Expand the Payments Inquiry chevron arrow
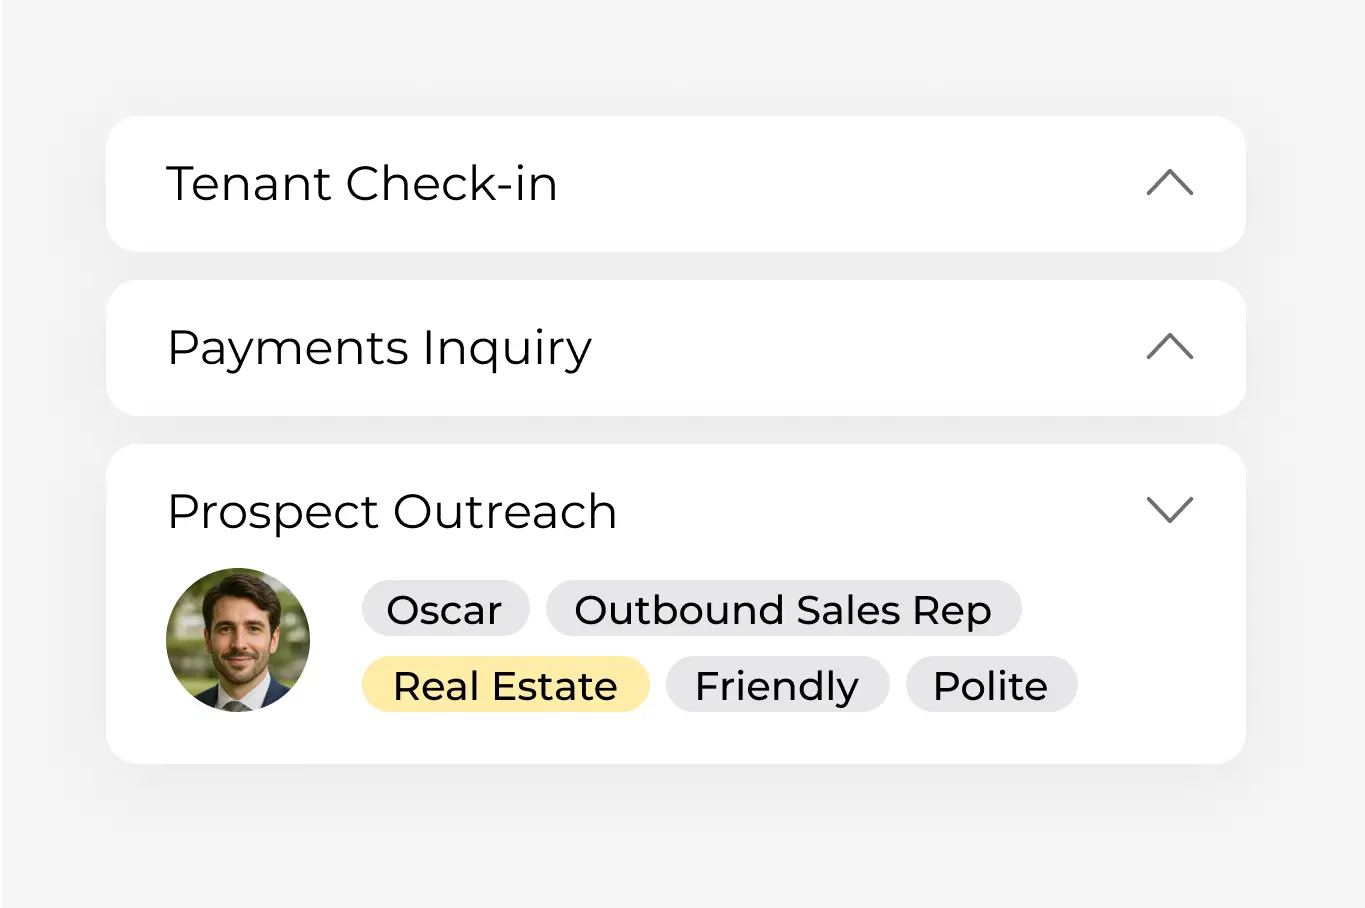This screenshot has width=1365, height=908. pos(1169,347)
